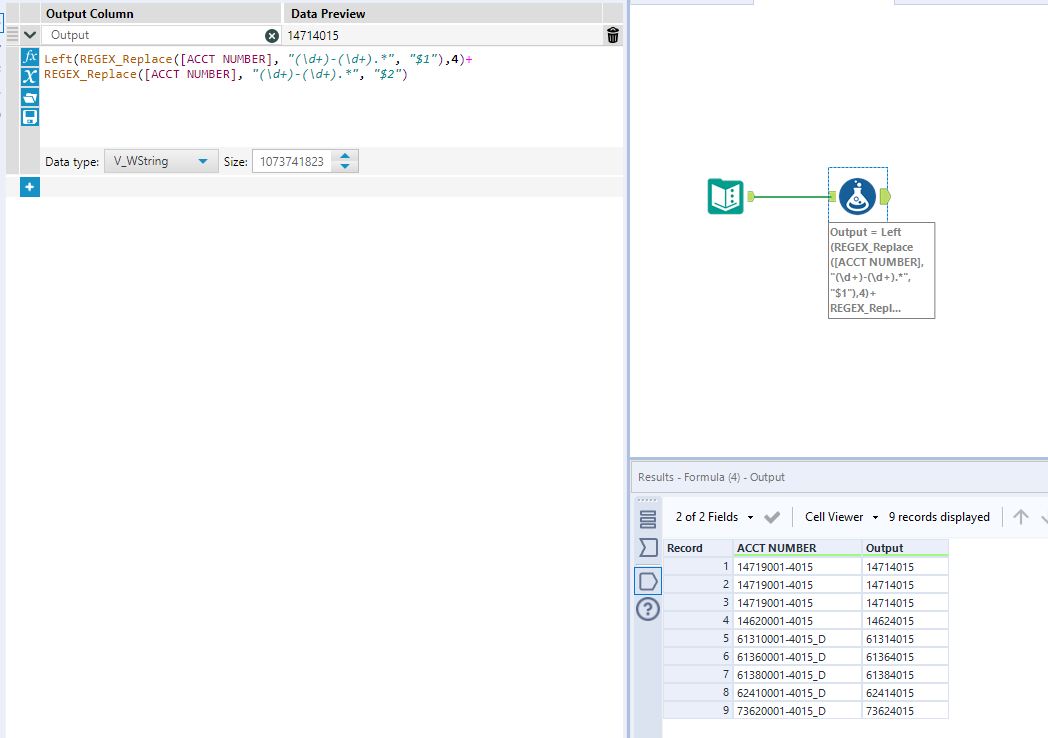Collapse the Output expression chevron

pos(30,35)
